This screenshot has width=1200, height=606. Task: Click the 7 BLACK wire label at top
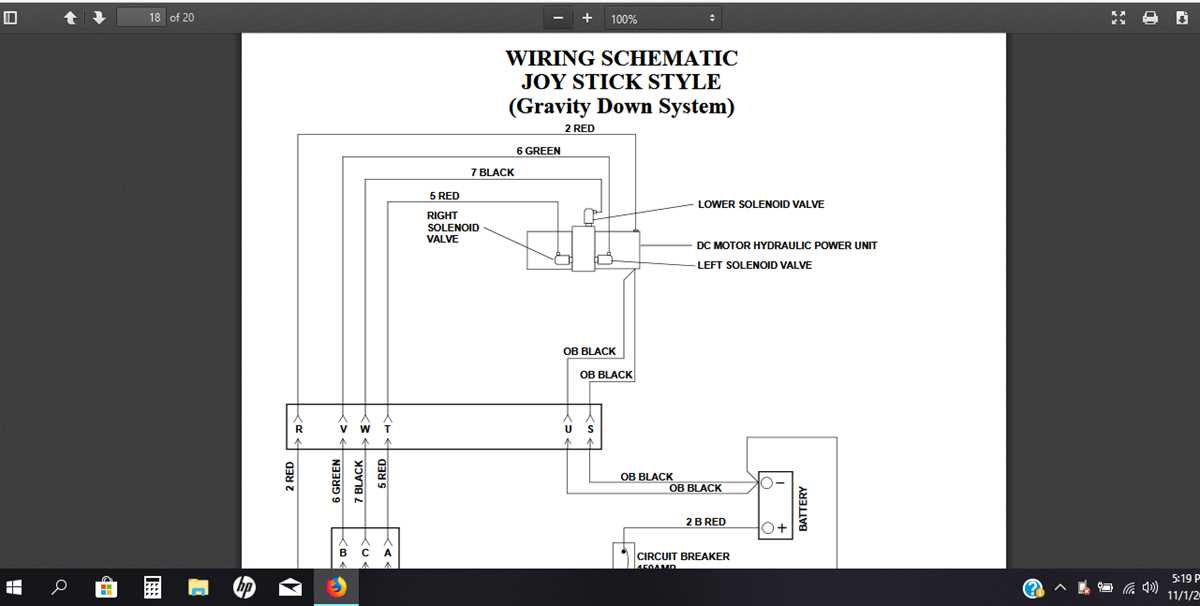point(492,172)
